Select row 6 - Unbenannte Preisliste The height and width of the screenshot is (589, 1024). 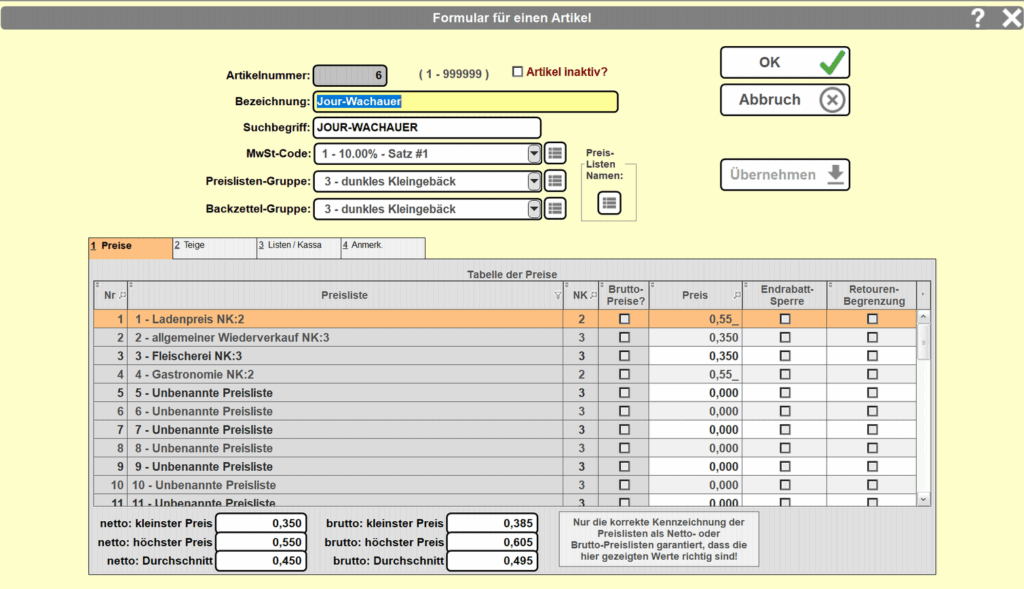505,411
